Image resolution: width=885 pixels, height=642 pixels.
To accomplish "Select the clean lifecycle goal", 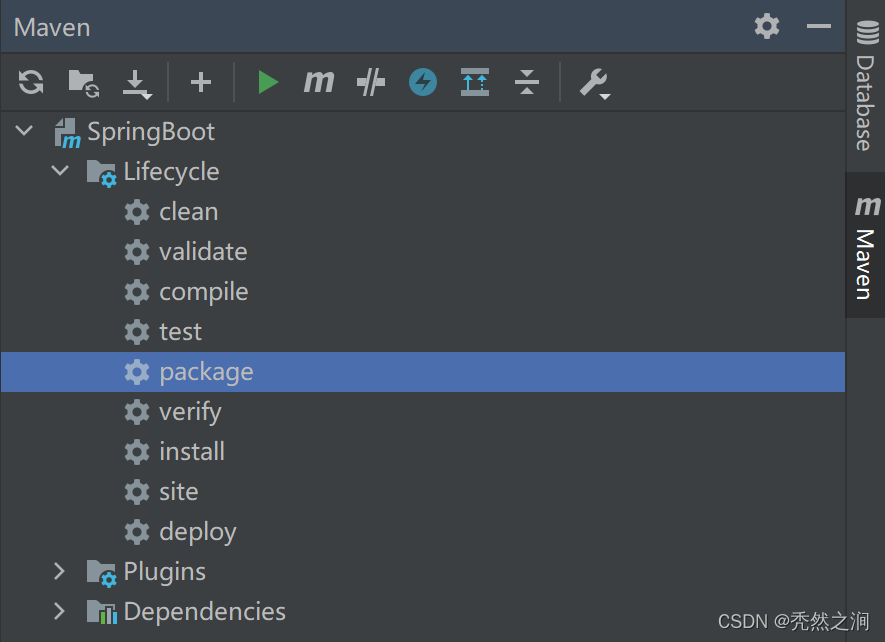I will 423,212.
